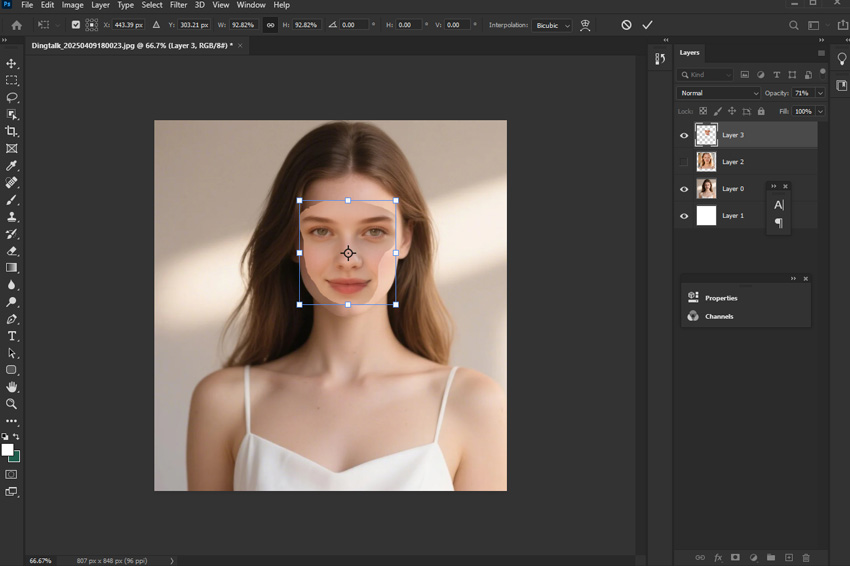Click the foreground color swatch
Image resolution: width=850 pixels, height=566 pixels.
(7, 449)
